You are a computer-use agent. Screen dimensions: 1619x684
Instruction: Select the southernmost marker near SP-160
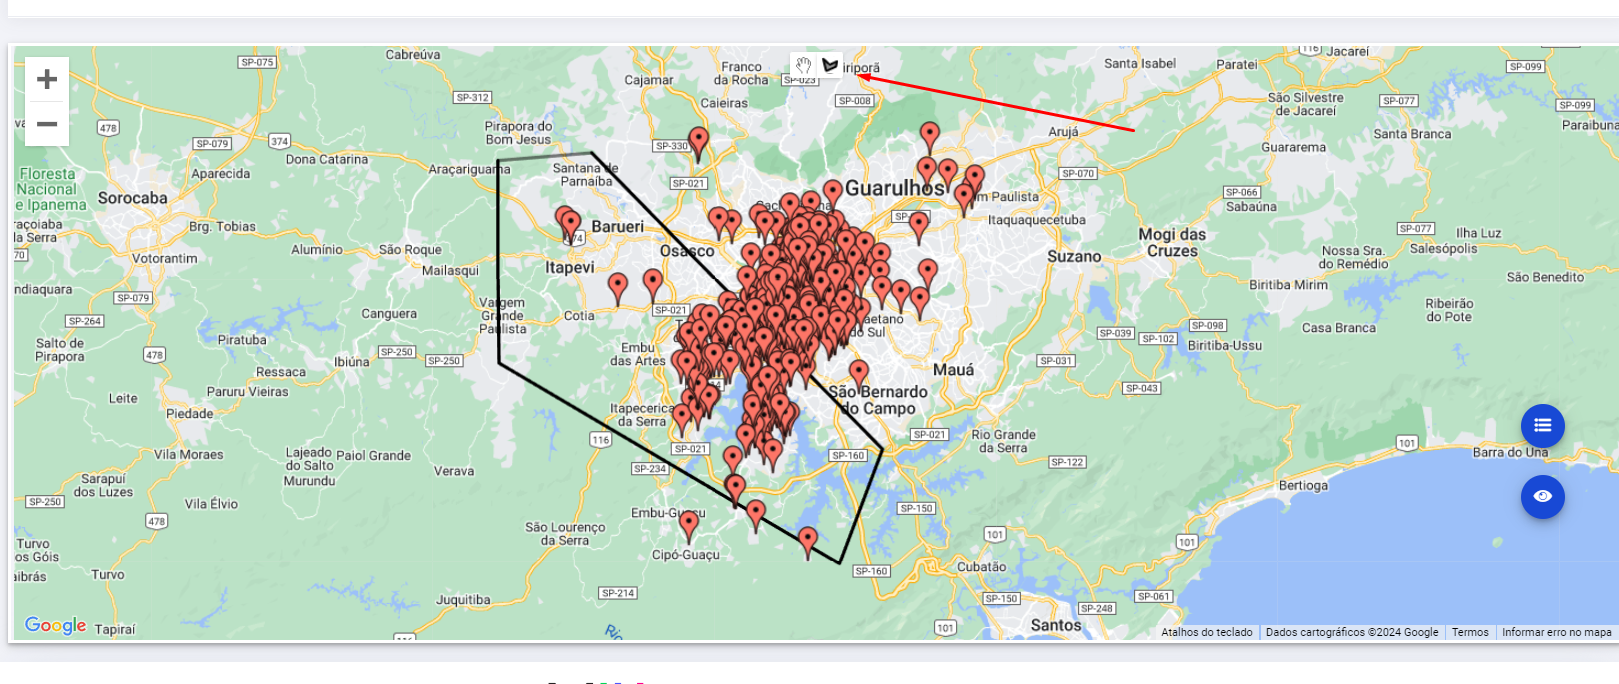[808, 543]
